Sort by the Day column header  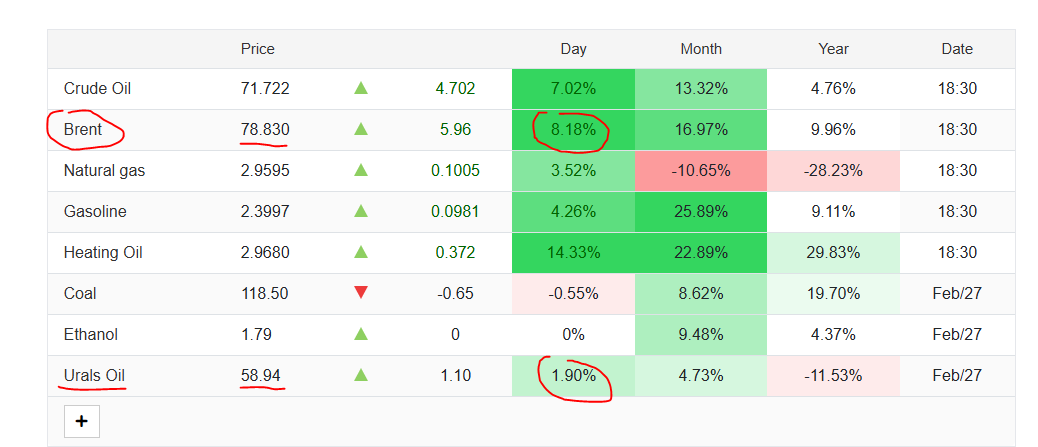click(x=573, y=49)
